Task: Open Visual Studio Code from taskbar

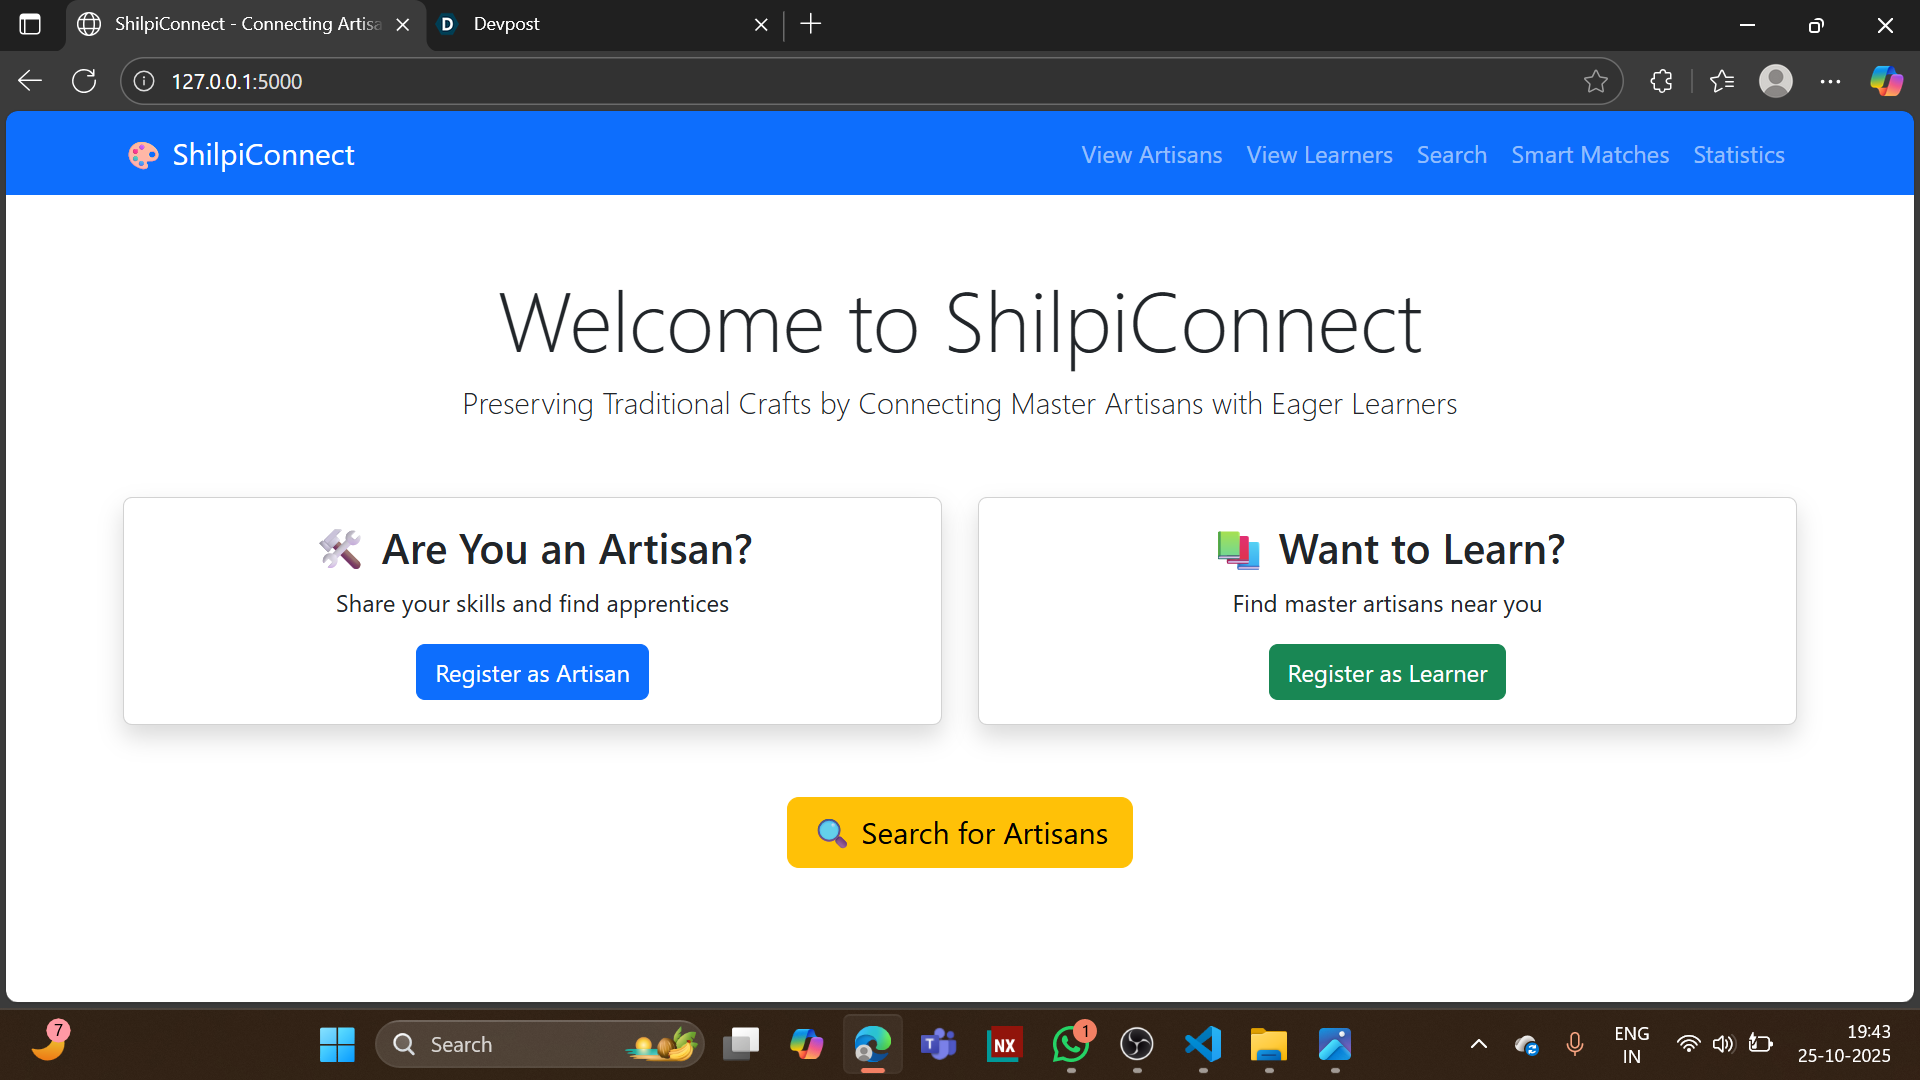Action: coord(1203,1045)
